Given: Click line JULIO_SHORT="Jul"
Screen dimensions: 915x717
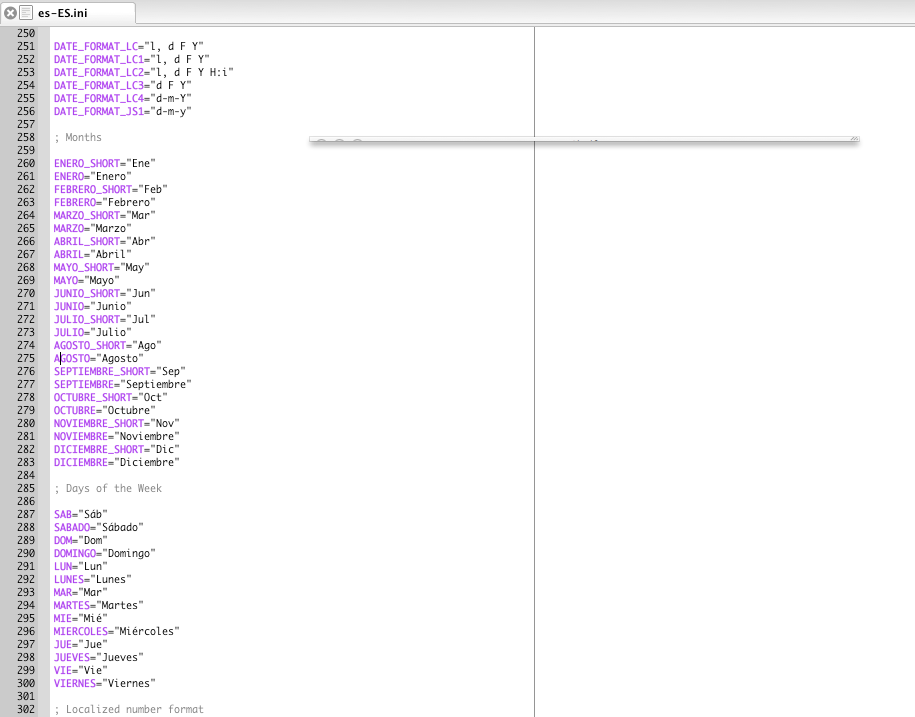Looking at the screenshot, I should coord(104,319).
